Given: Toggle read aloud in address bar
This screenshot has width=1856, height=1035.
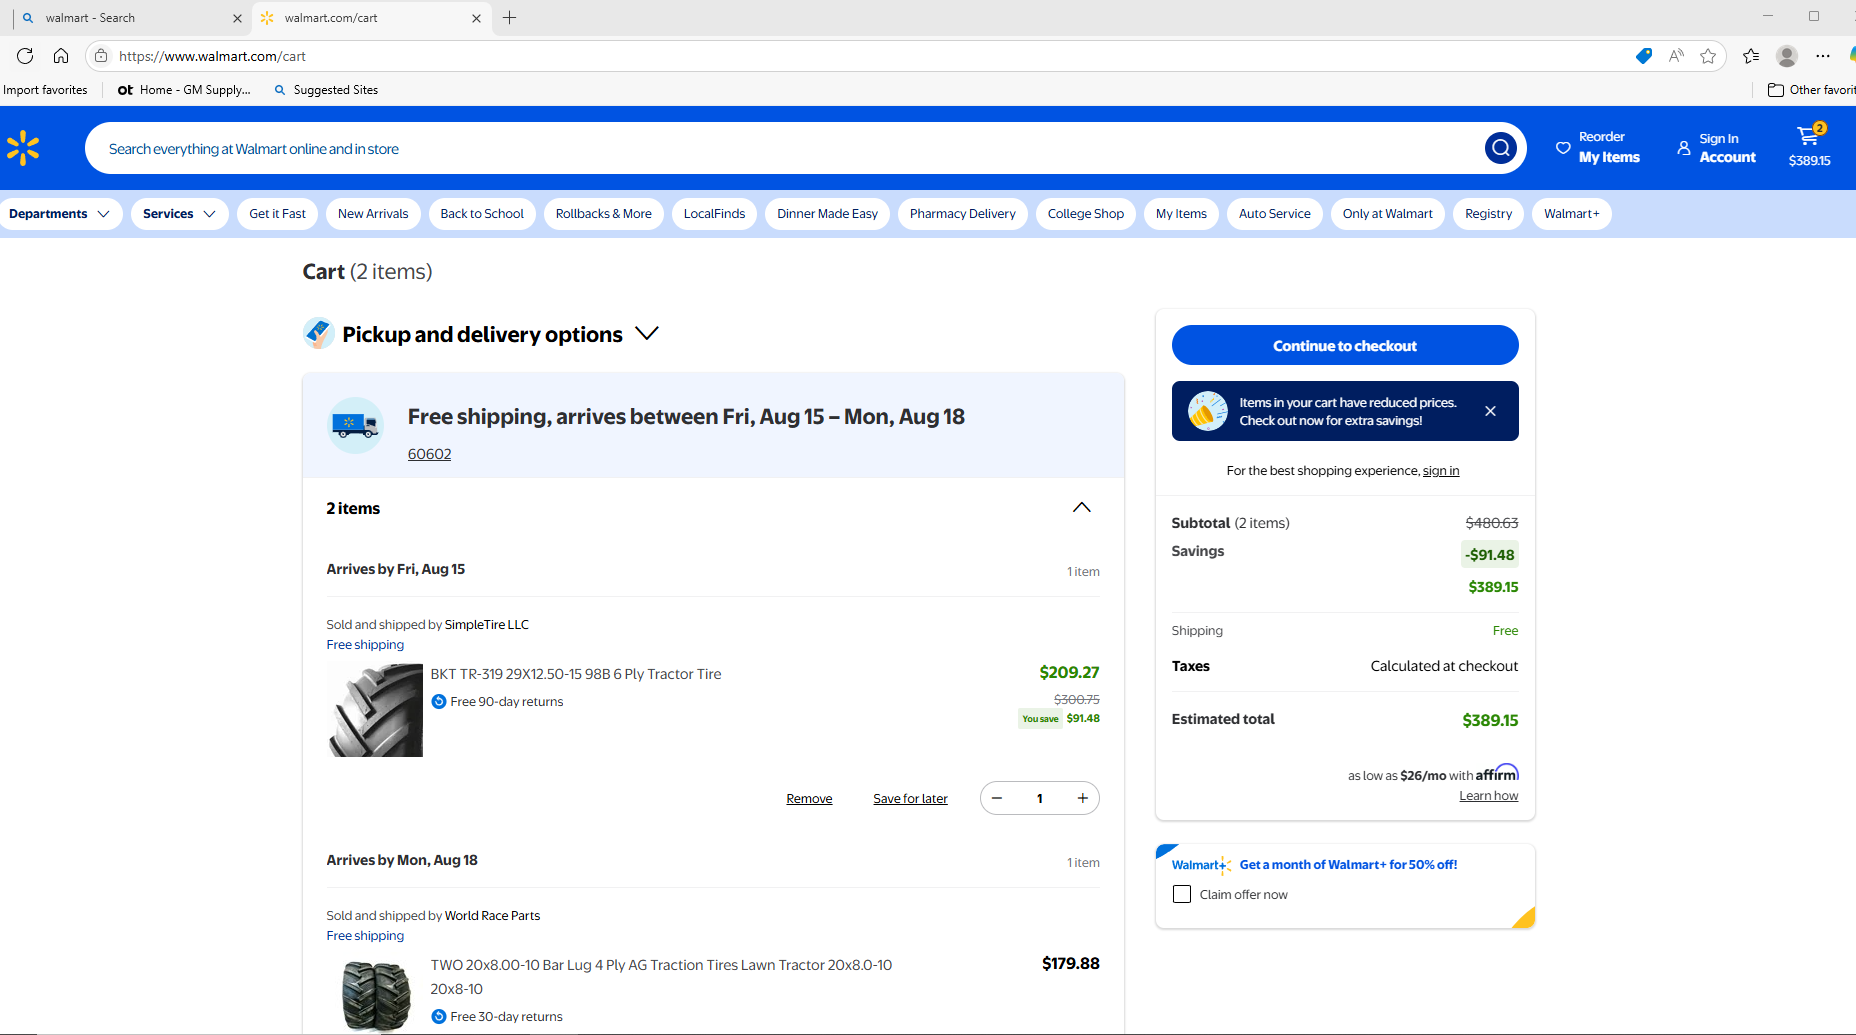Looking at the screenshot, I should point(1676,56).
